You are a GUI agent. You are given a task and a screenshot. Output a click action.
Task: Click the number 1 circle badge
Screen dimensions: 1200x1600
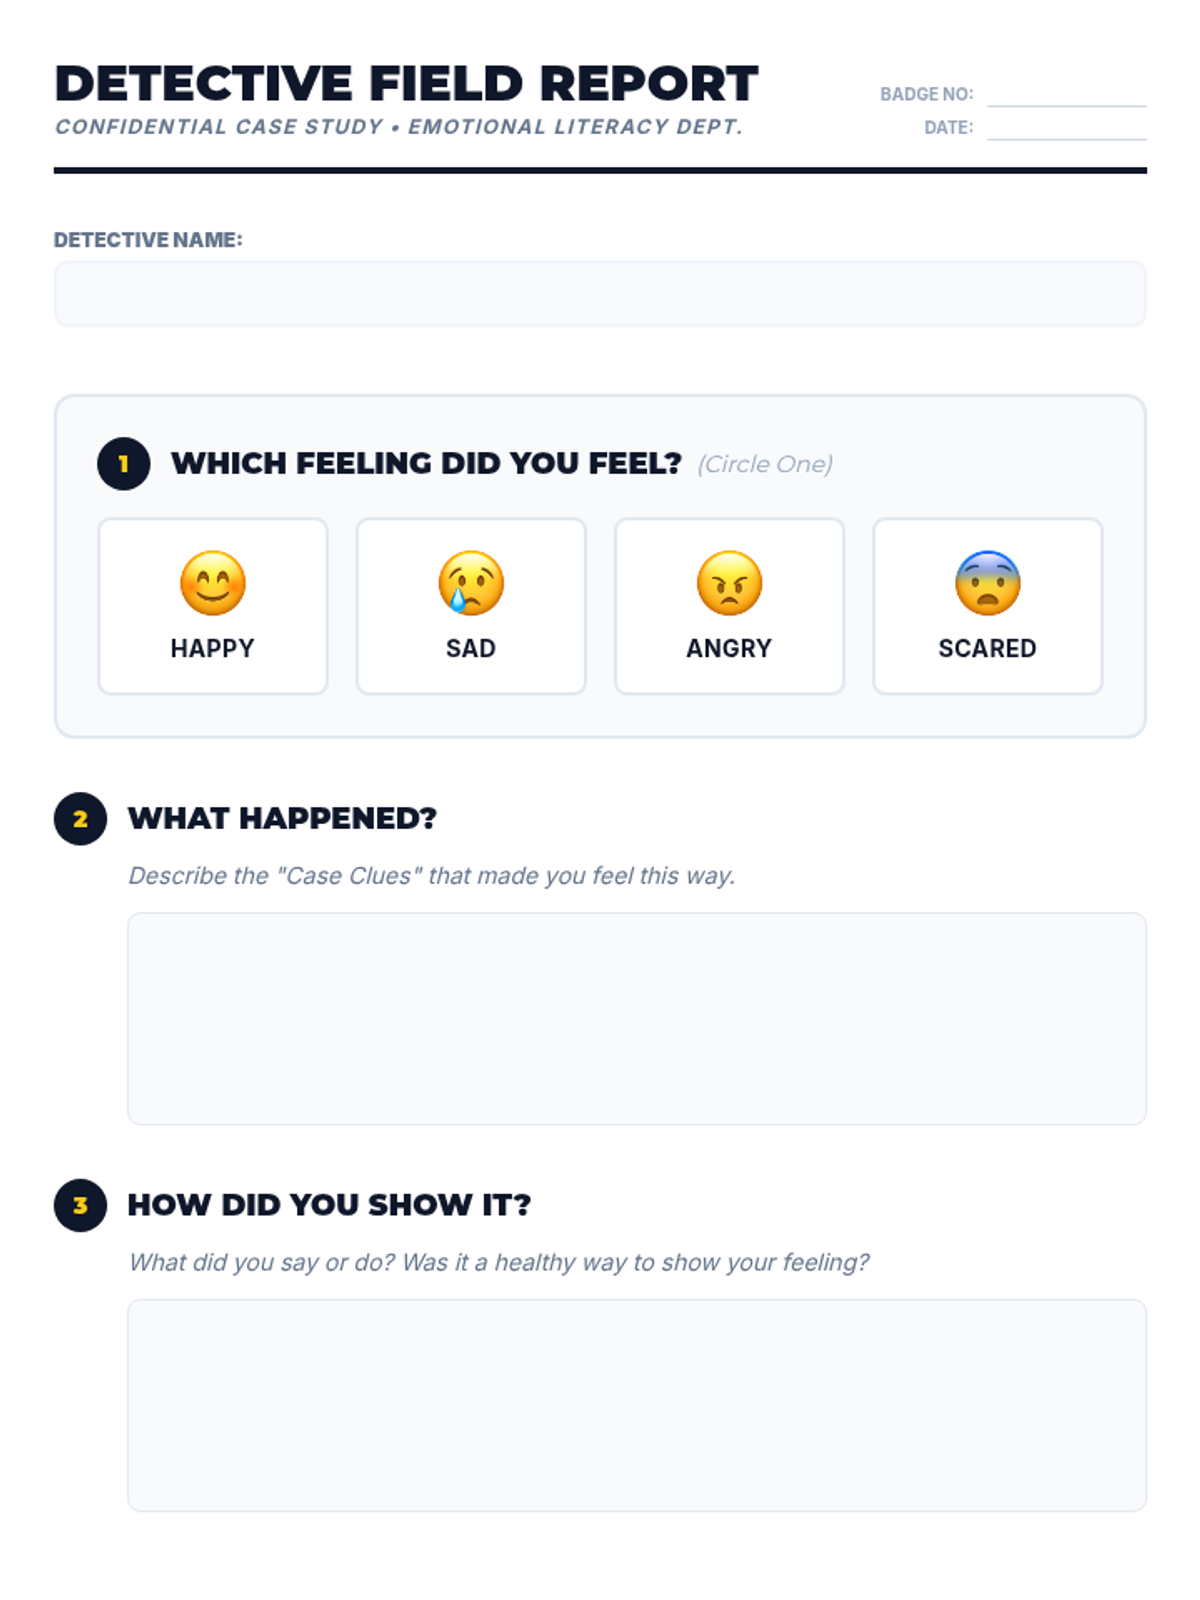(x=124, y=464)
